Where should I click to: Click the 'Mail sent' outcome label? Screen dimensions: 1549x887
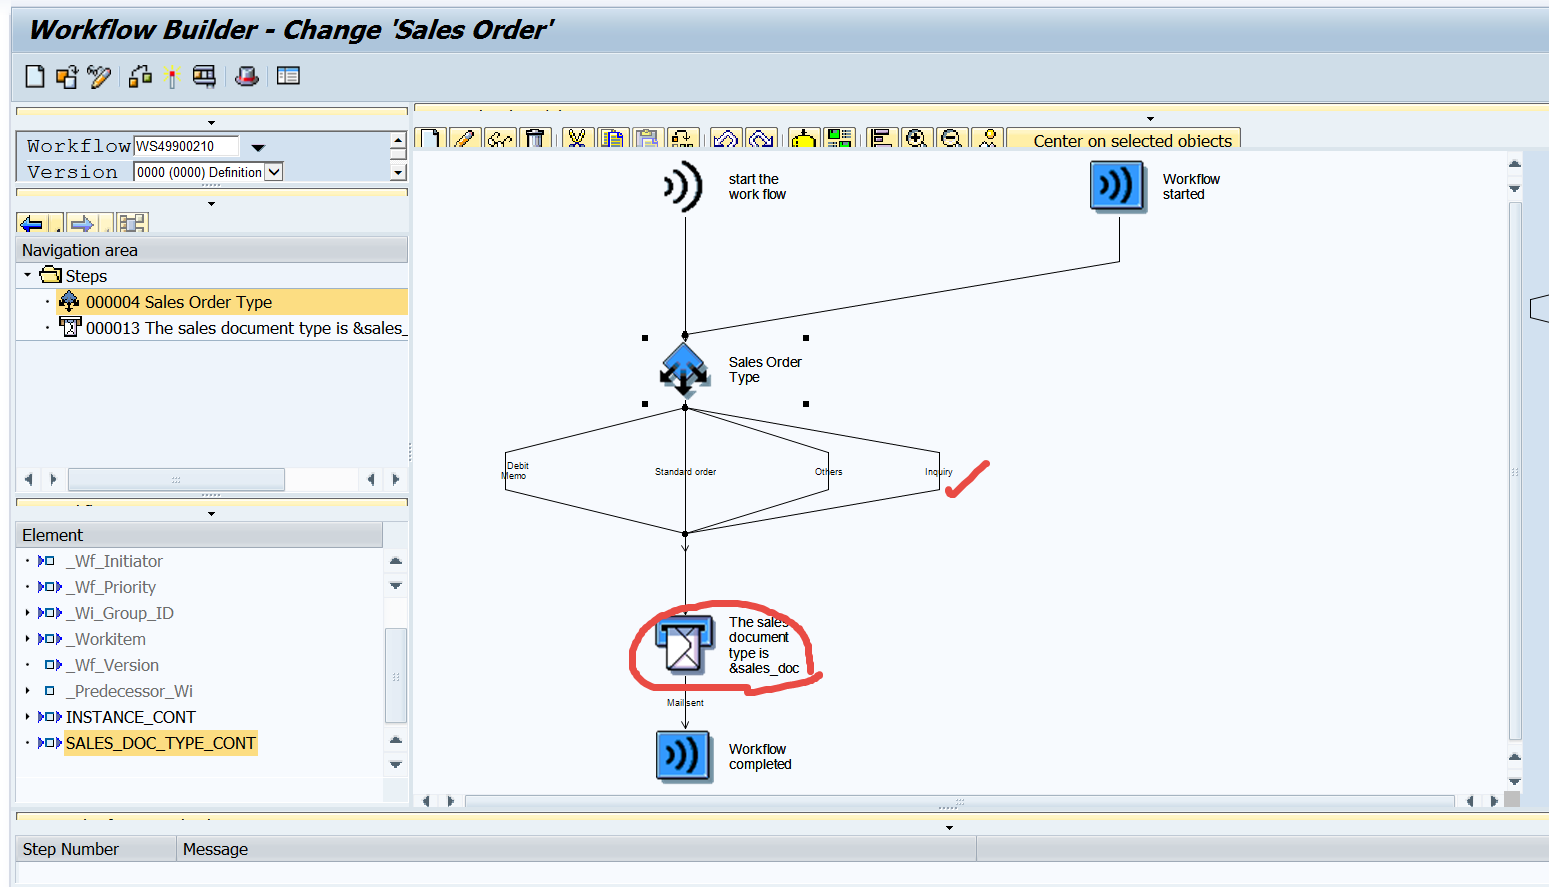[686, 703]
